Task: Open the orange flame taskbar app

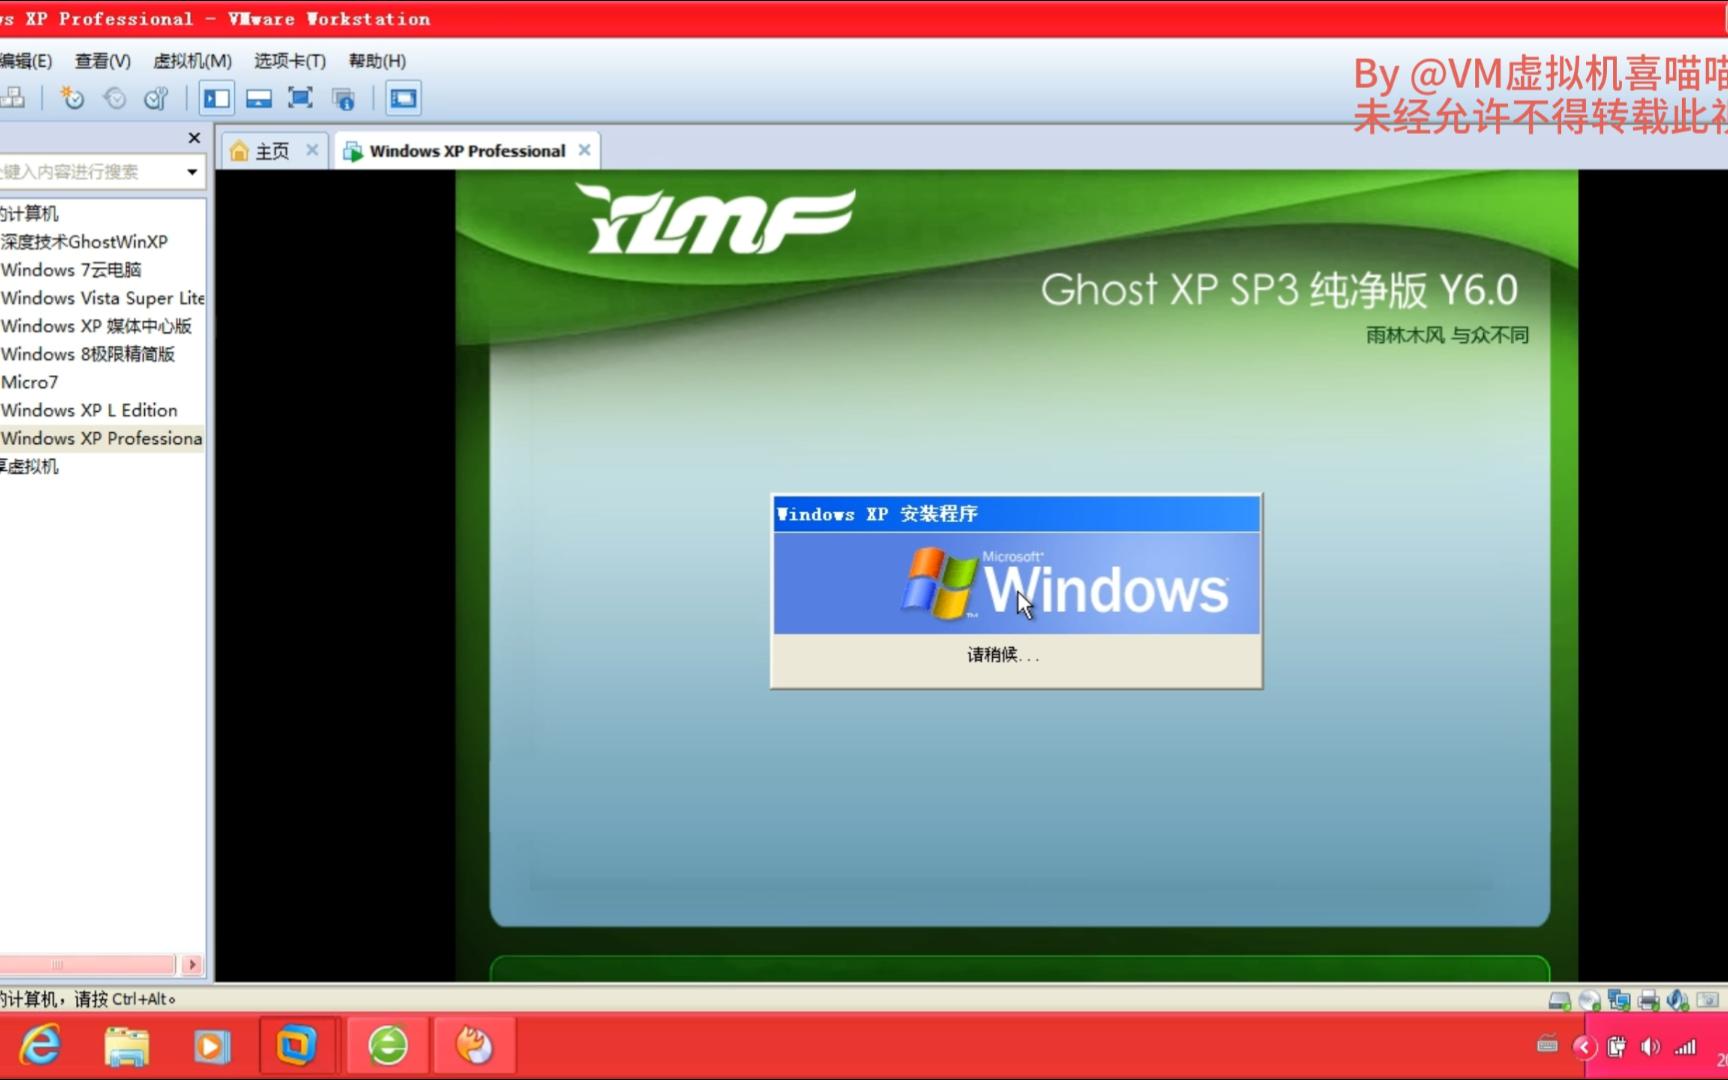Action: coord(474,1046)
